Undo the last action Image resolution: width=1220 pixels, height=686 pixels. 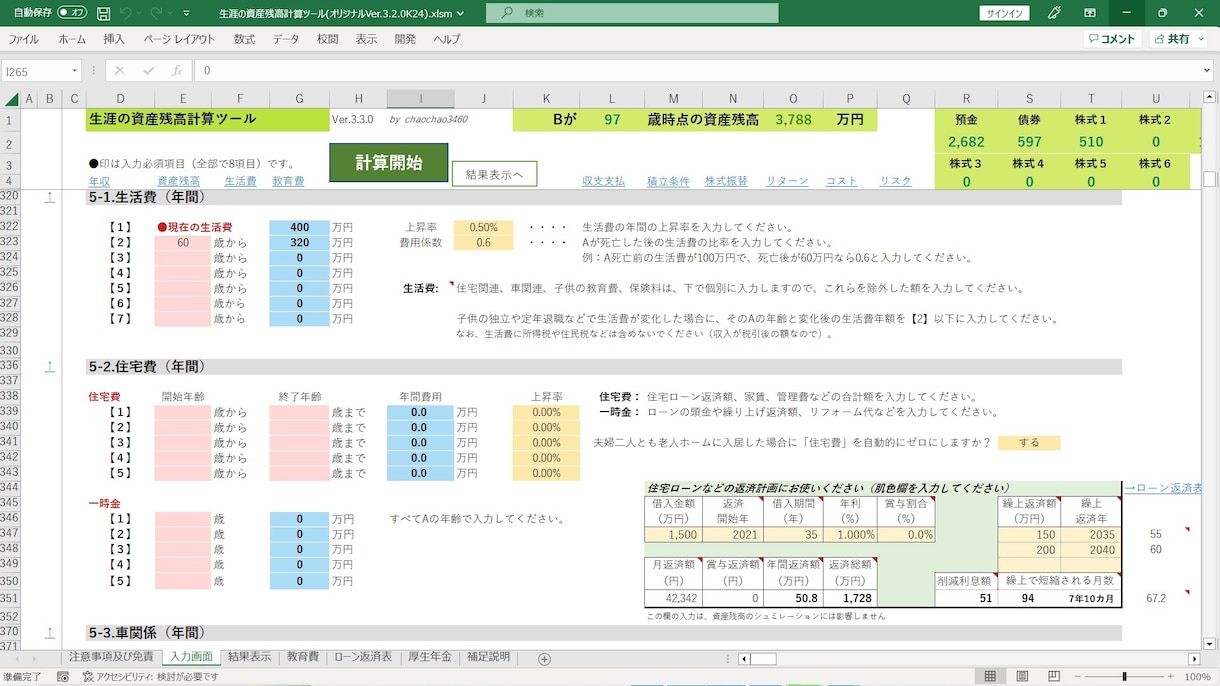point(126,13)
